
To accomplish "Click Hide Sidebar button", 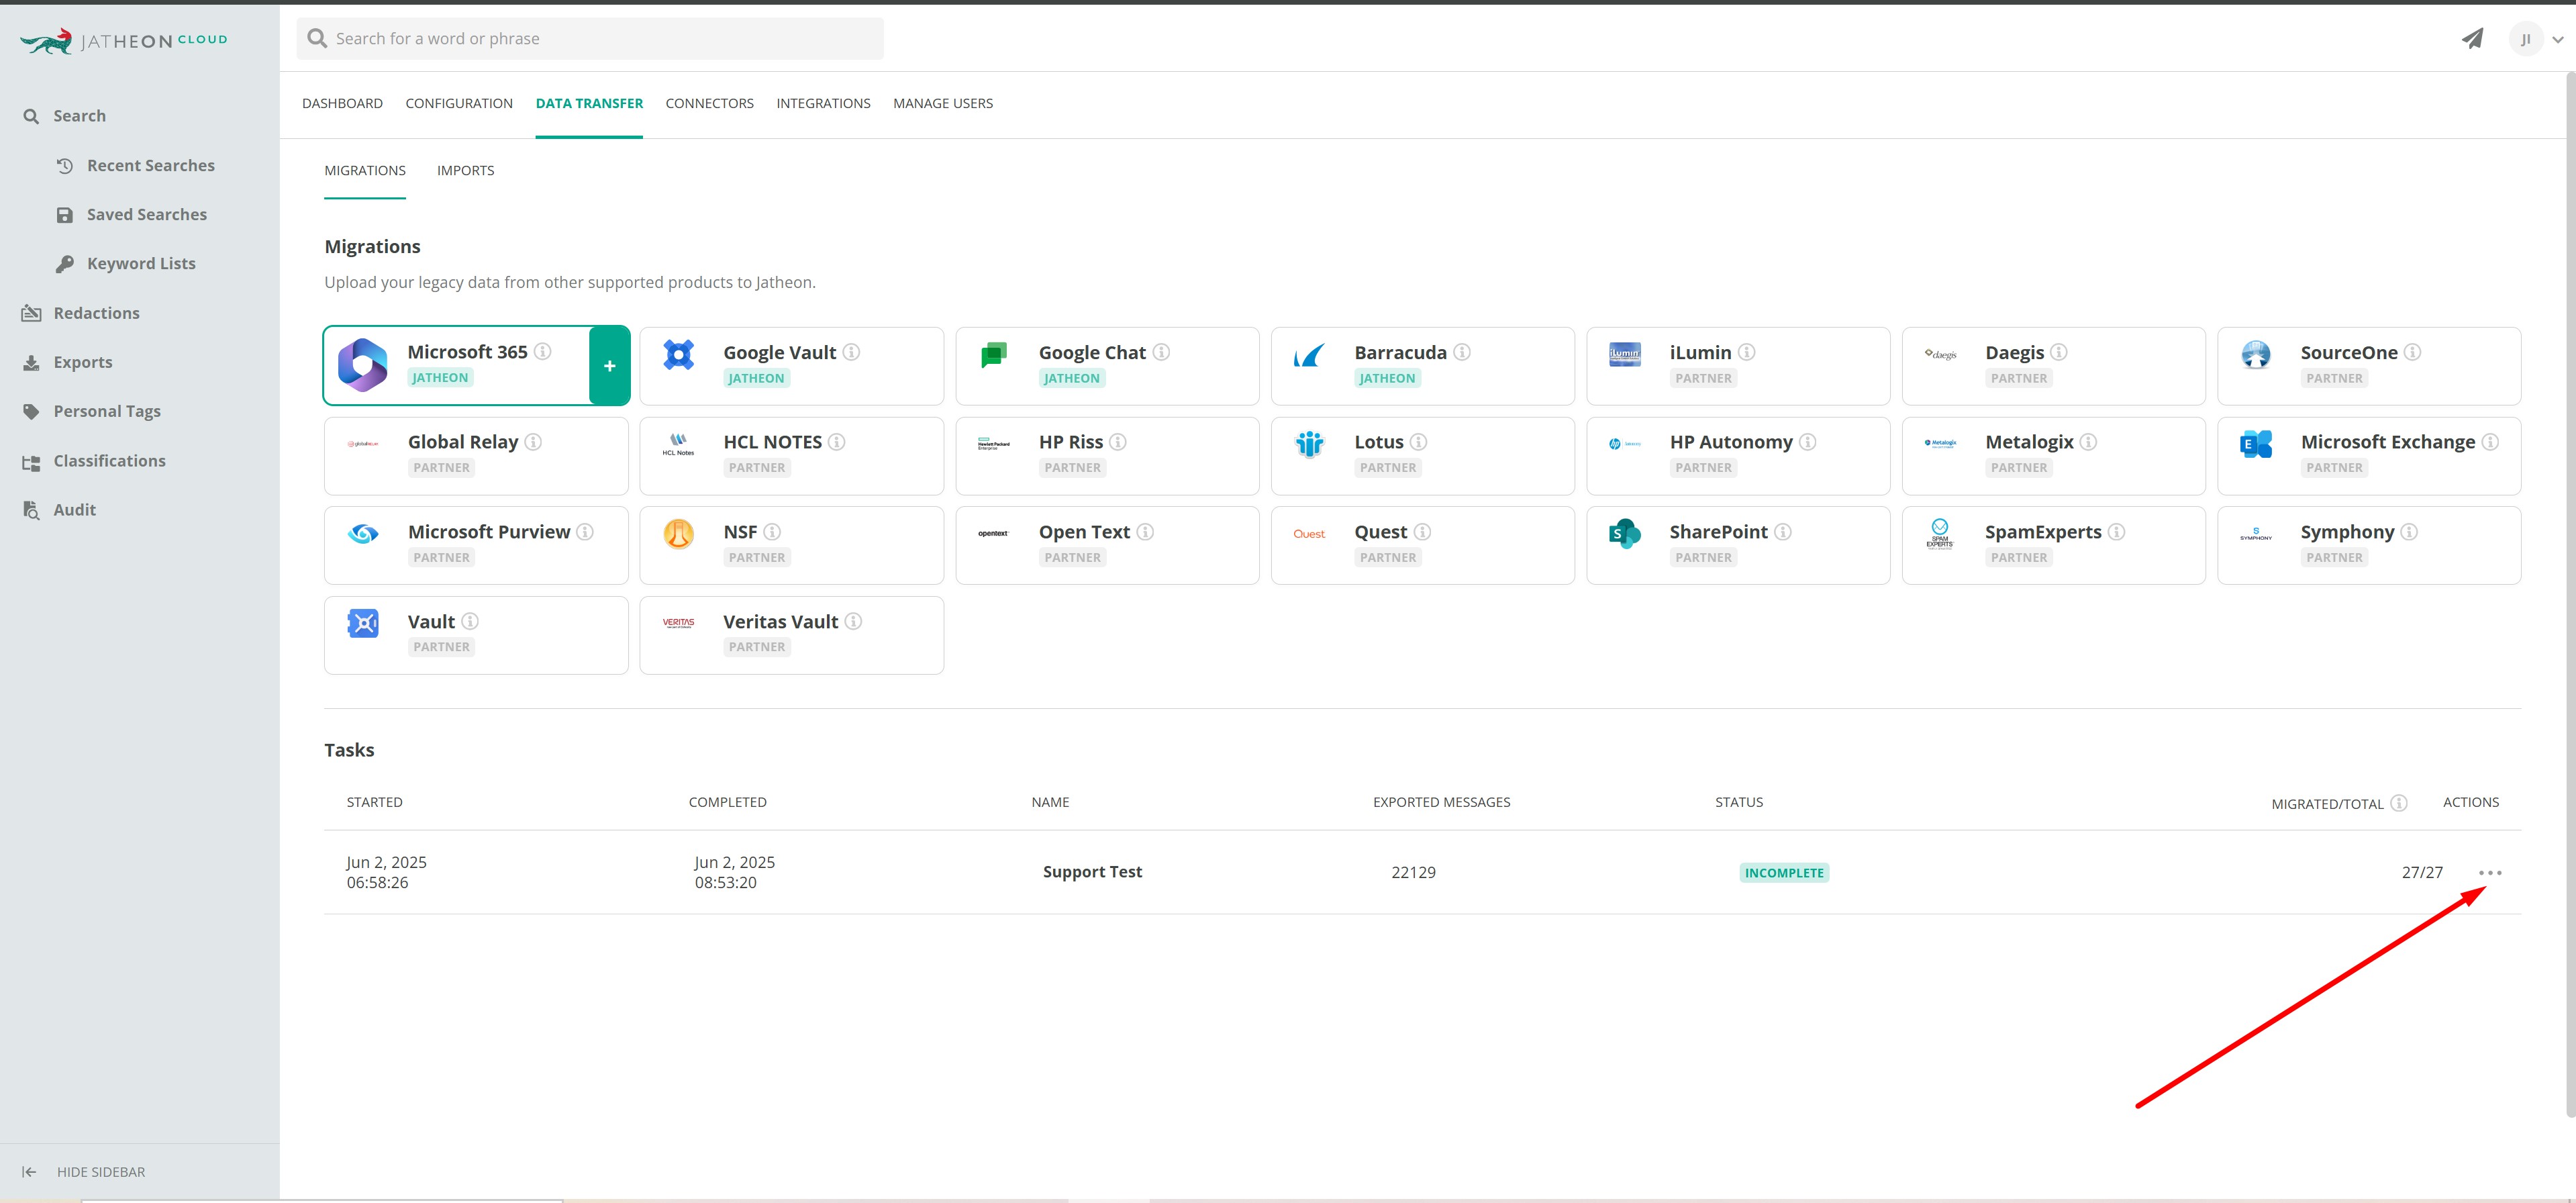I will point(84,1172).
